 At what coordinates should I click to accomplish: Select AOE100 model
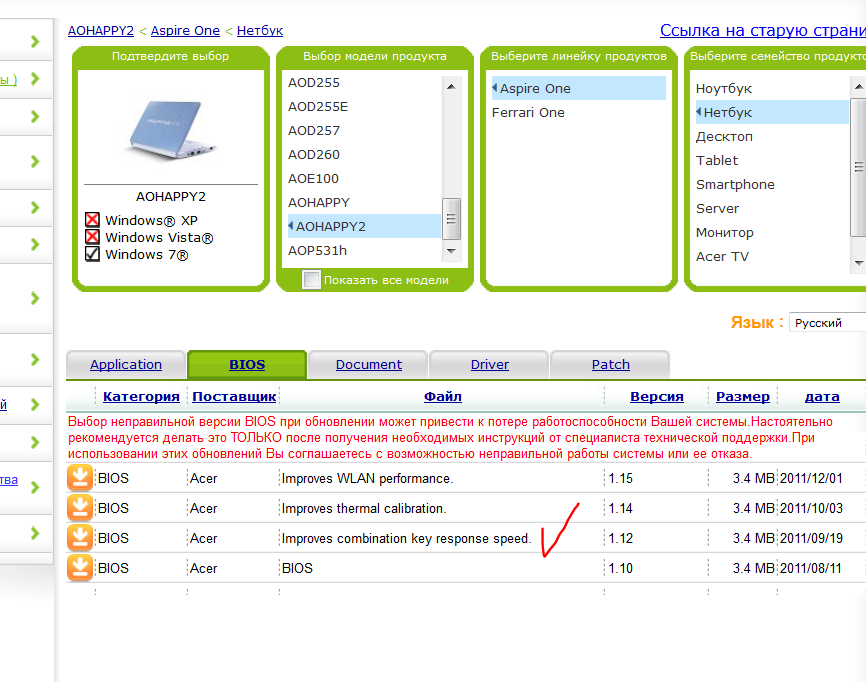364,179
